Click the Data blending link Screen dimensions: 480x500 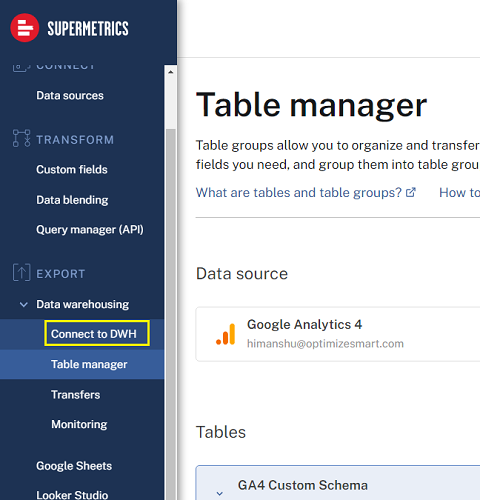click(x=72, y=200)
